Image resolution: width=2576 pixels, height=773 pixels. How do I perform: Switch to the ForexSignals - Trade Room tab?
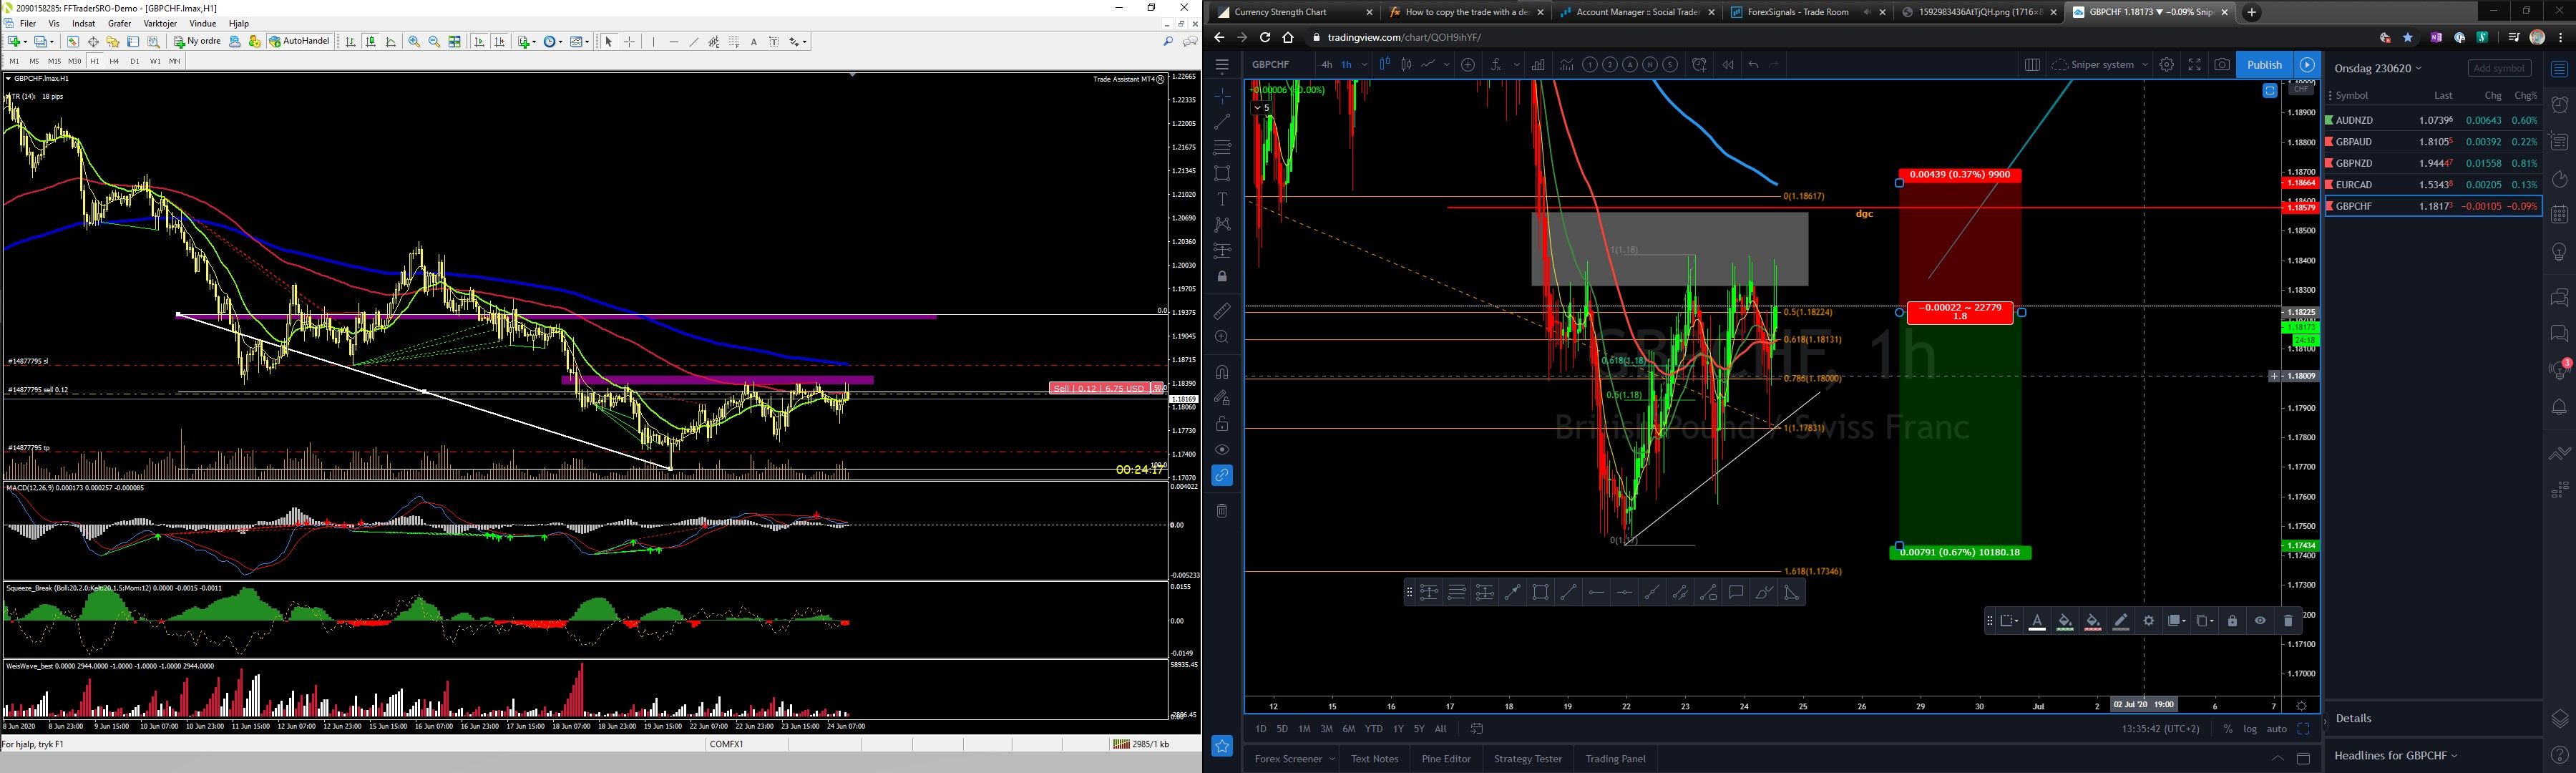(1798, 12)
